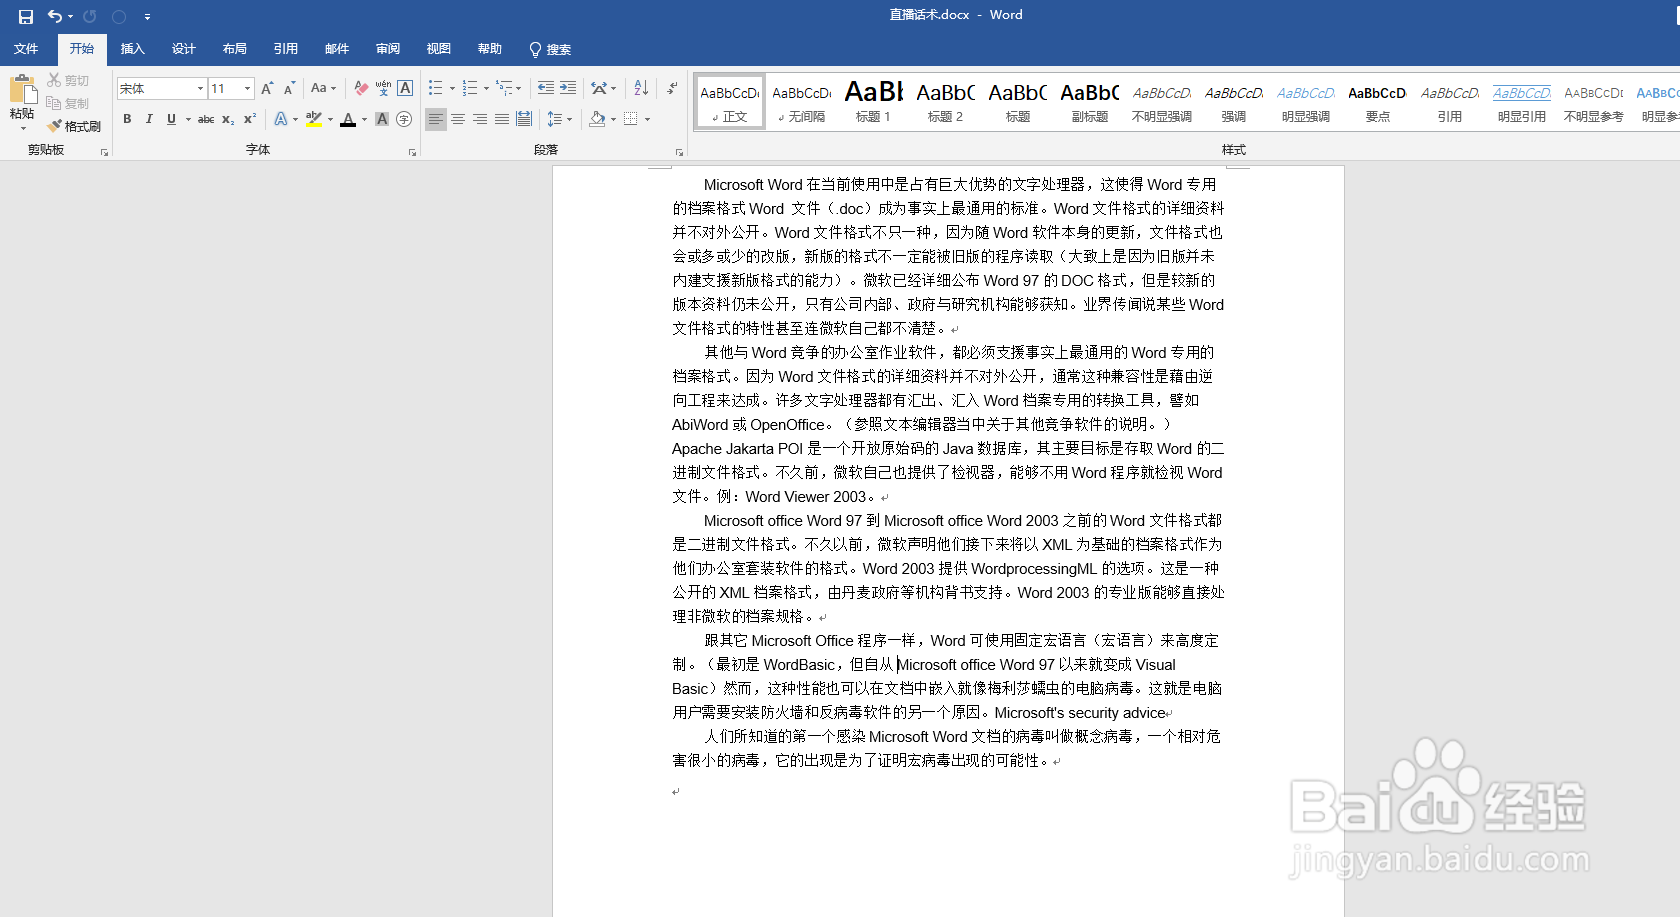Expand the paste options arrow
Image resolution: width=1680 pixels, height=917 pixels.
point(22,128)
